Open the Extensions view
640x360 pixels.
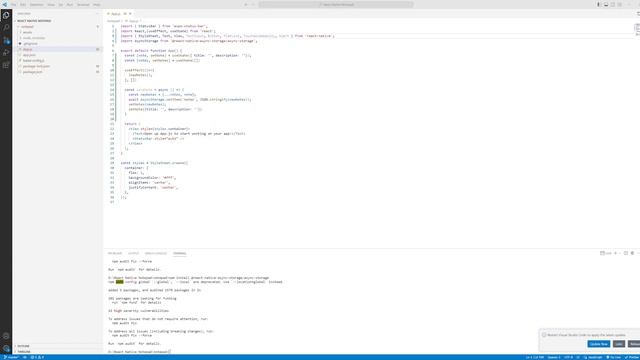pos(6,65)
